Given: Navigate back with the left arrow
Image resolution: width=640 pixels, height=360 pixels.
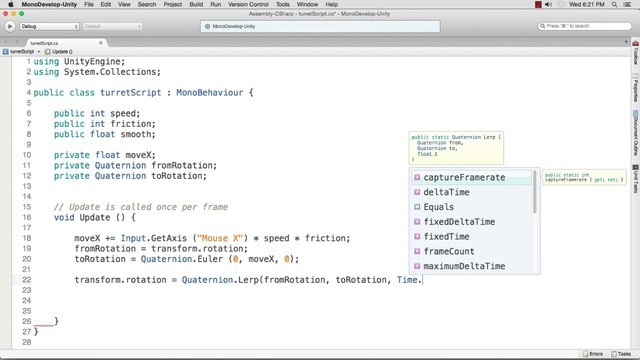Looking at the screenshot, I should tap(6, 42).
